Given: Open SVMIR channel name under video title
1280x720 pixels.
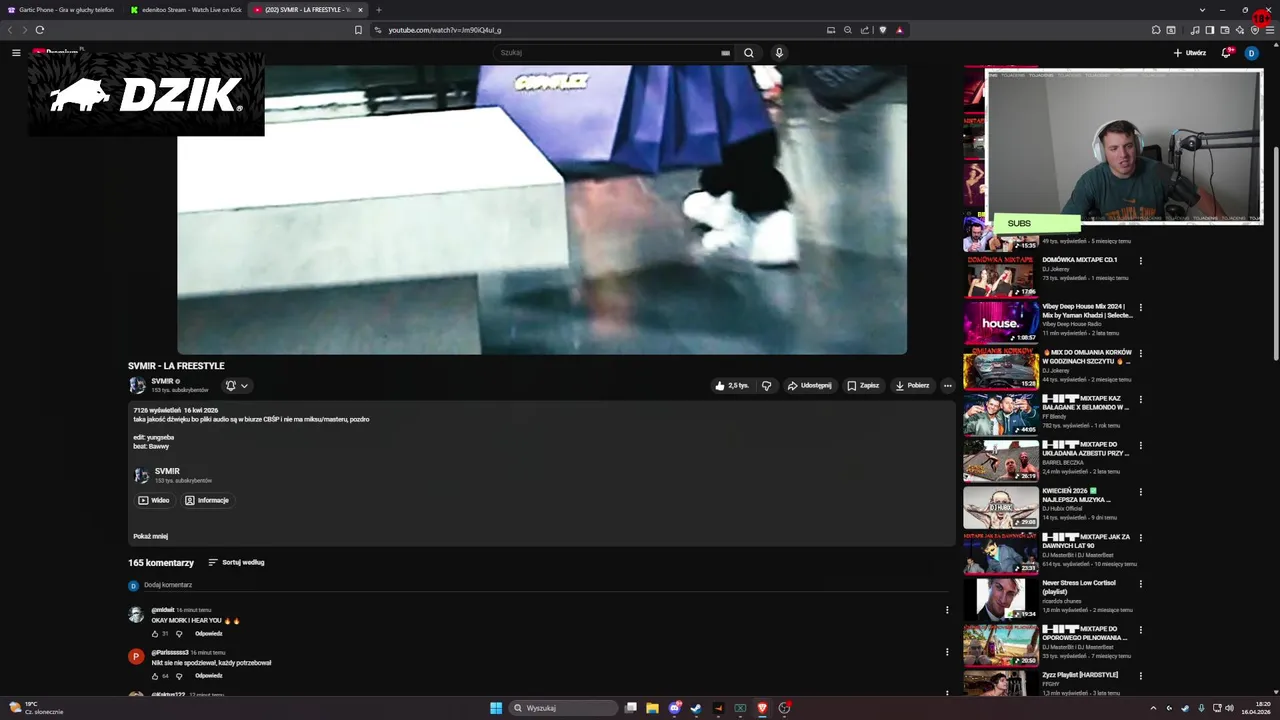Looking at the screenshot, I should tap(163, 381).
